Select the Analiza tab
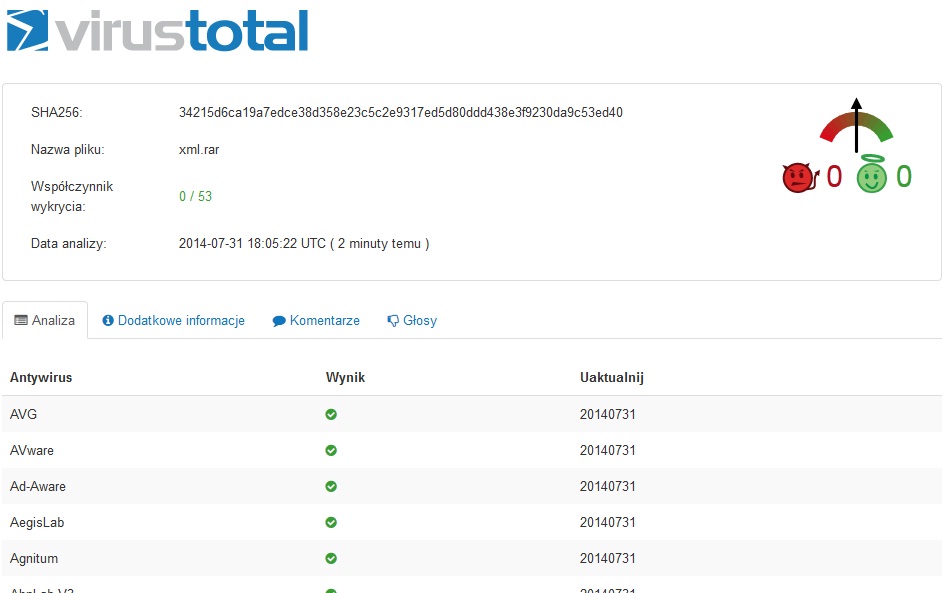Screen dimensions: 943x593 [x=45, y=321]
